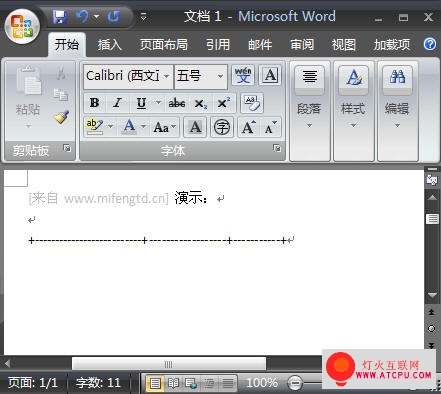
Task: Open font color dropdown arrow
Action: [x=143, y=127]
